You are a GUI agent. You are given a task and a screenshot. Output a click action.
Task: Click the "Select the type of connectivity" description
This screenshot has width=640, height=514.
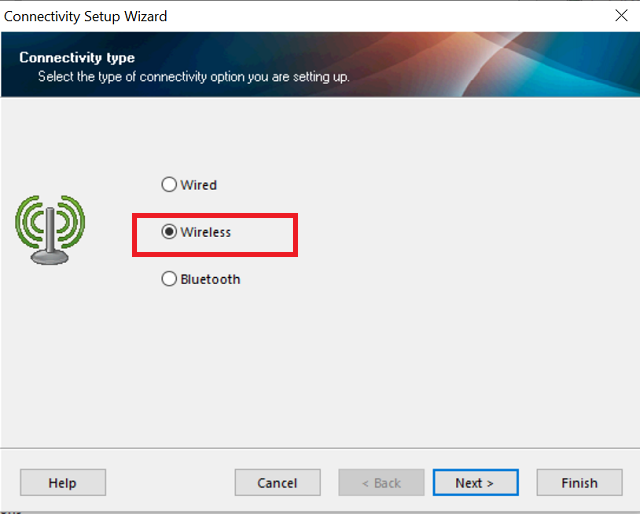(193, 76)
